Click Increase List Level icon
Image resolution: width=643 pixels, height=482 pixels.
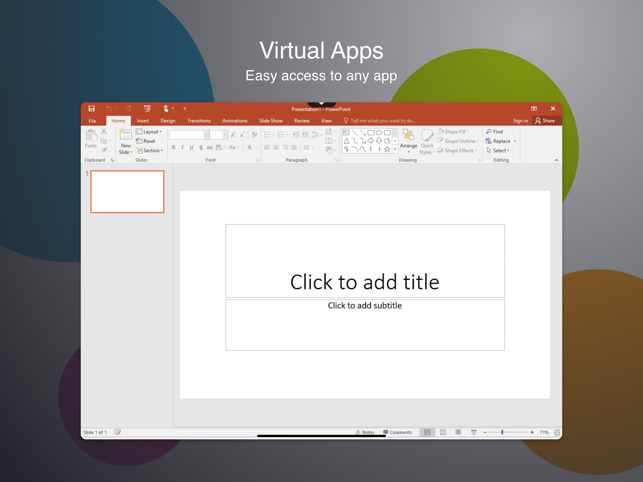pos(305,135)
